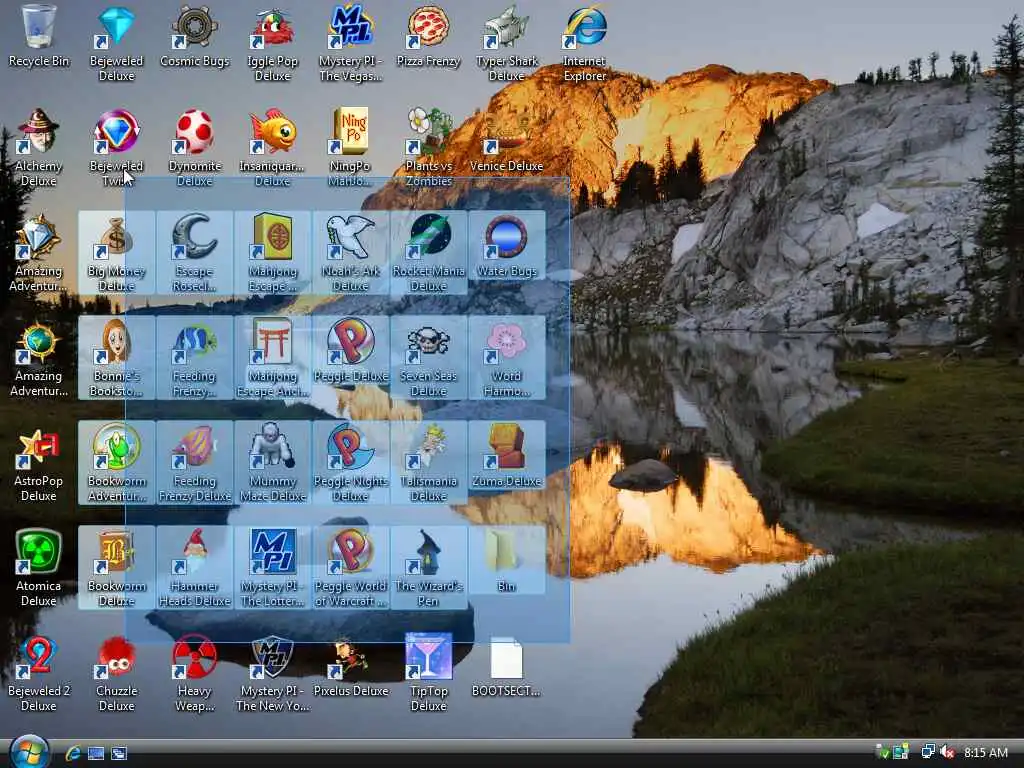Image resolution: width=1024 pixels, height=768 pixels.
Task: Select the Talismania Deluxe shortcut
Action: click(x=428, y=462)
